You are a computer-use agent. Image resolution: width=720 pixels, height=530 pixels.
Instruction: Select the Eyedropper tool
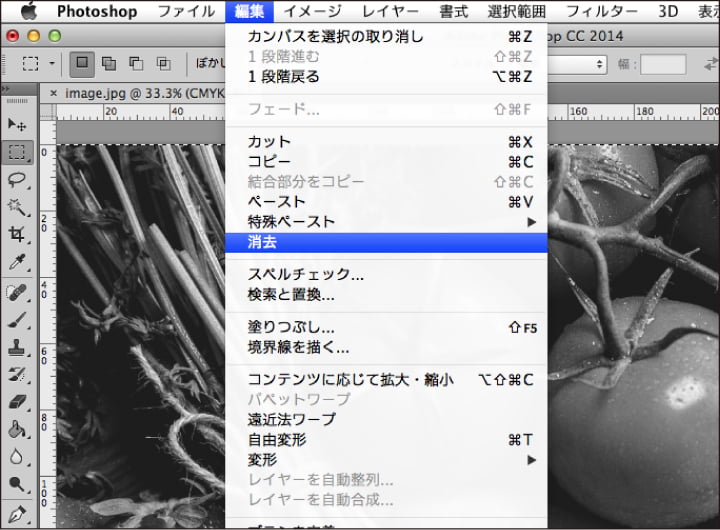point(17,262)
